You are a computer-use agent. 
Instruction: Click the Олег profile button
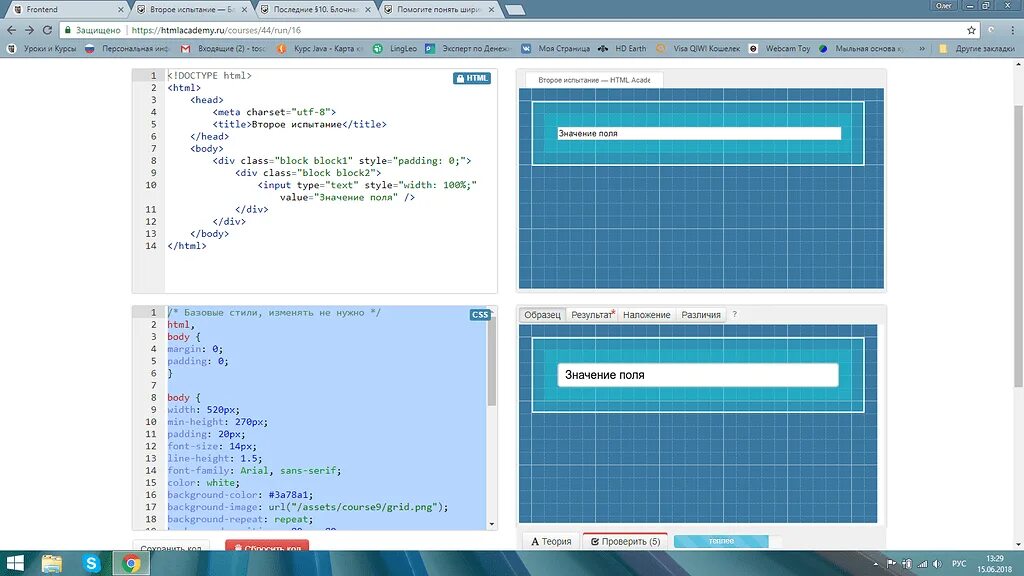click(944, 5)
